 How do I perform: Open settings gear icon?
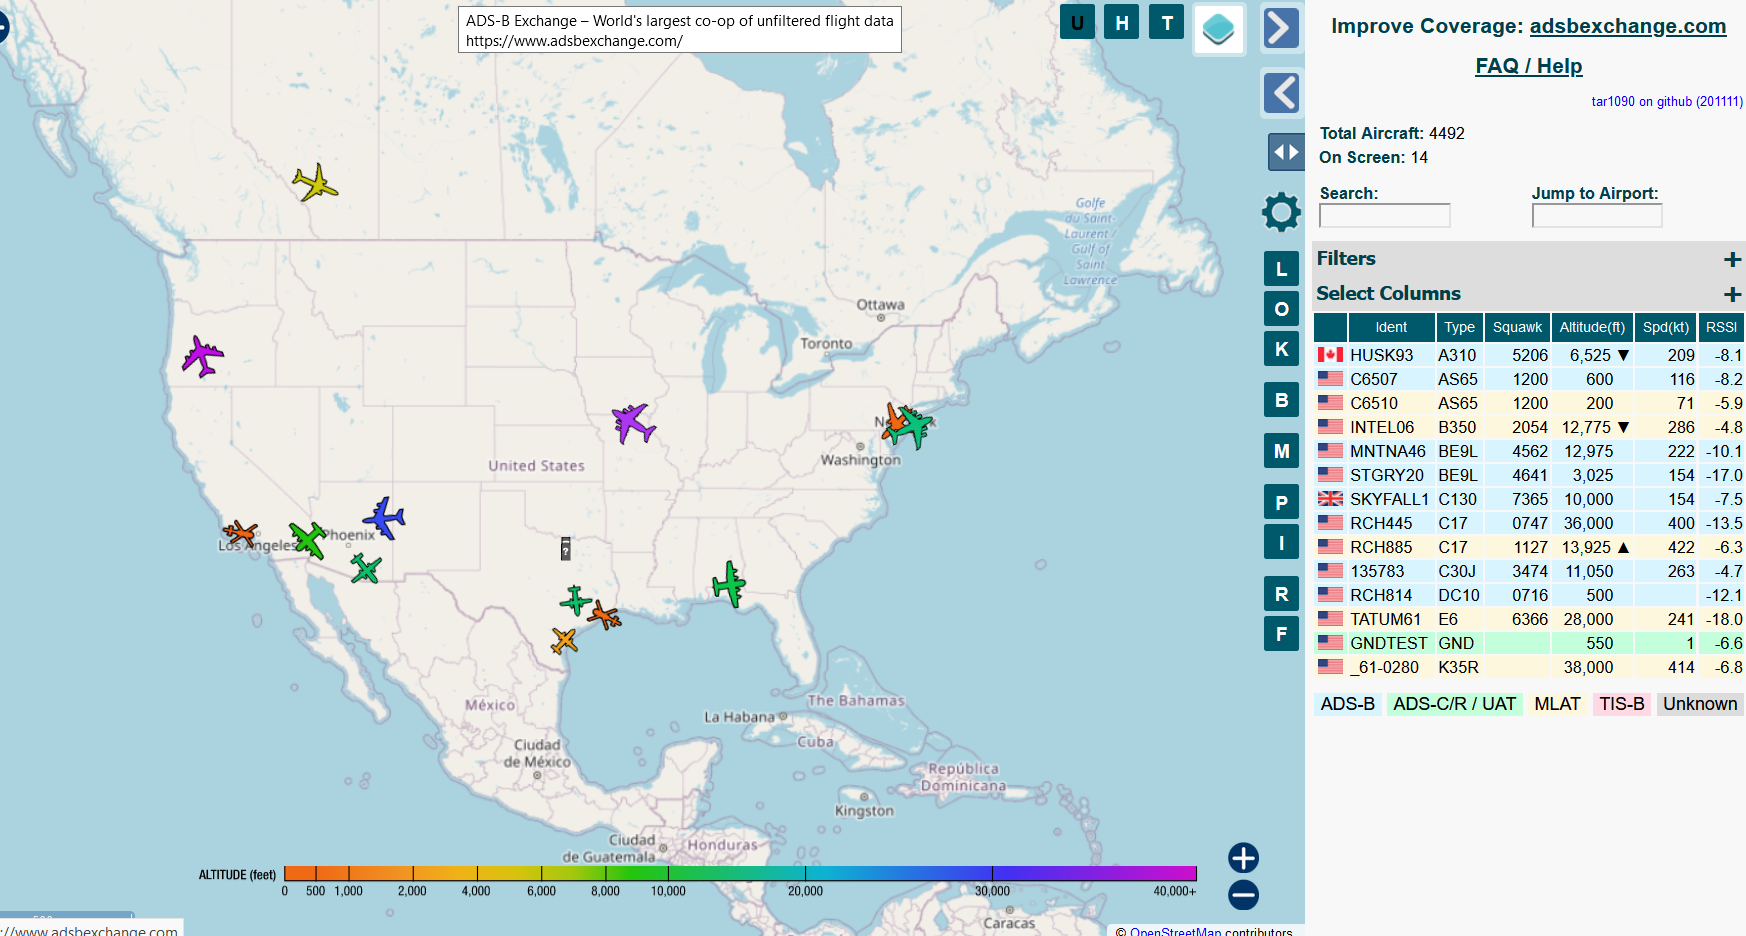click(1281, 212)
